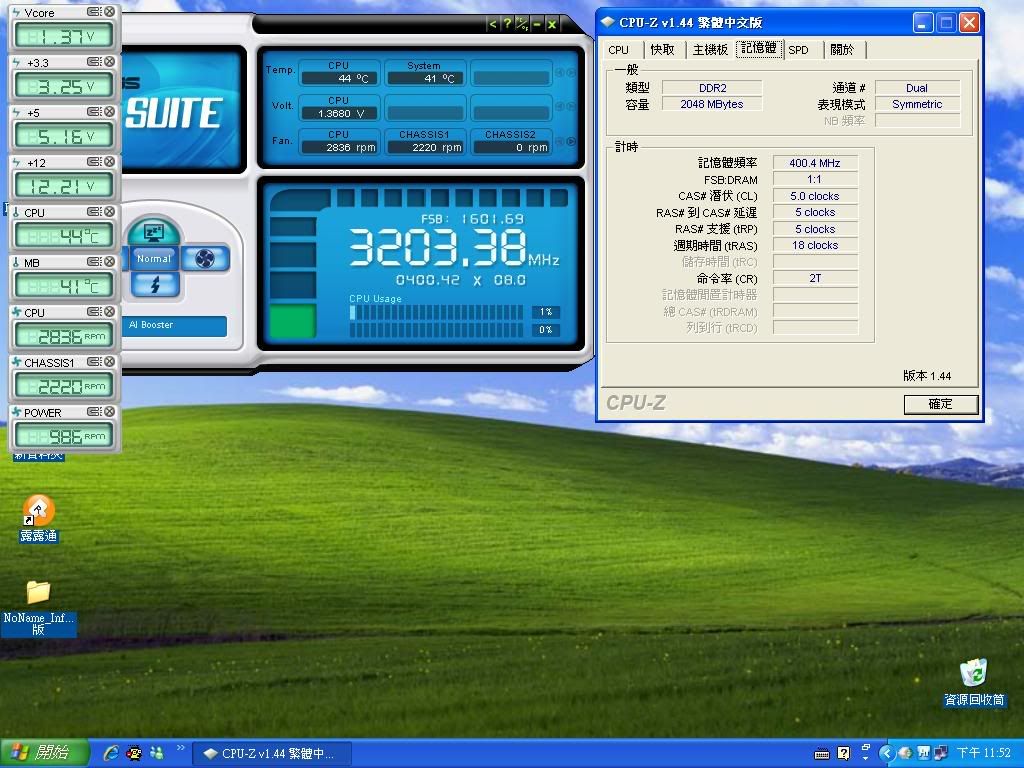This screenshot has width=1024, height=768.
Task: Select the Normal mode button in AI Suite
Action: (x=154, y=259)
